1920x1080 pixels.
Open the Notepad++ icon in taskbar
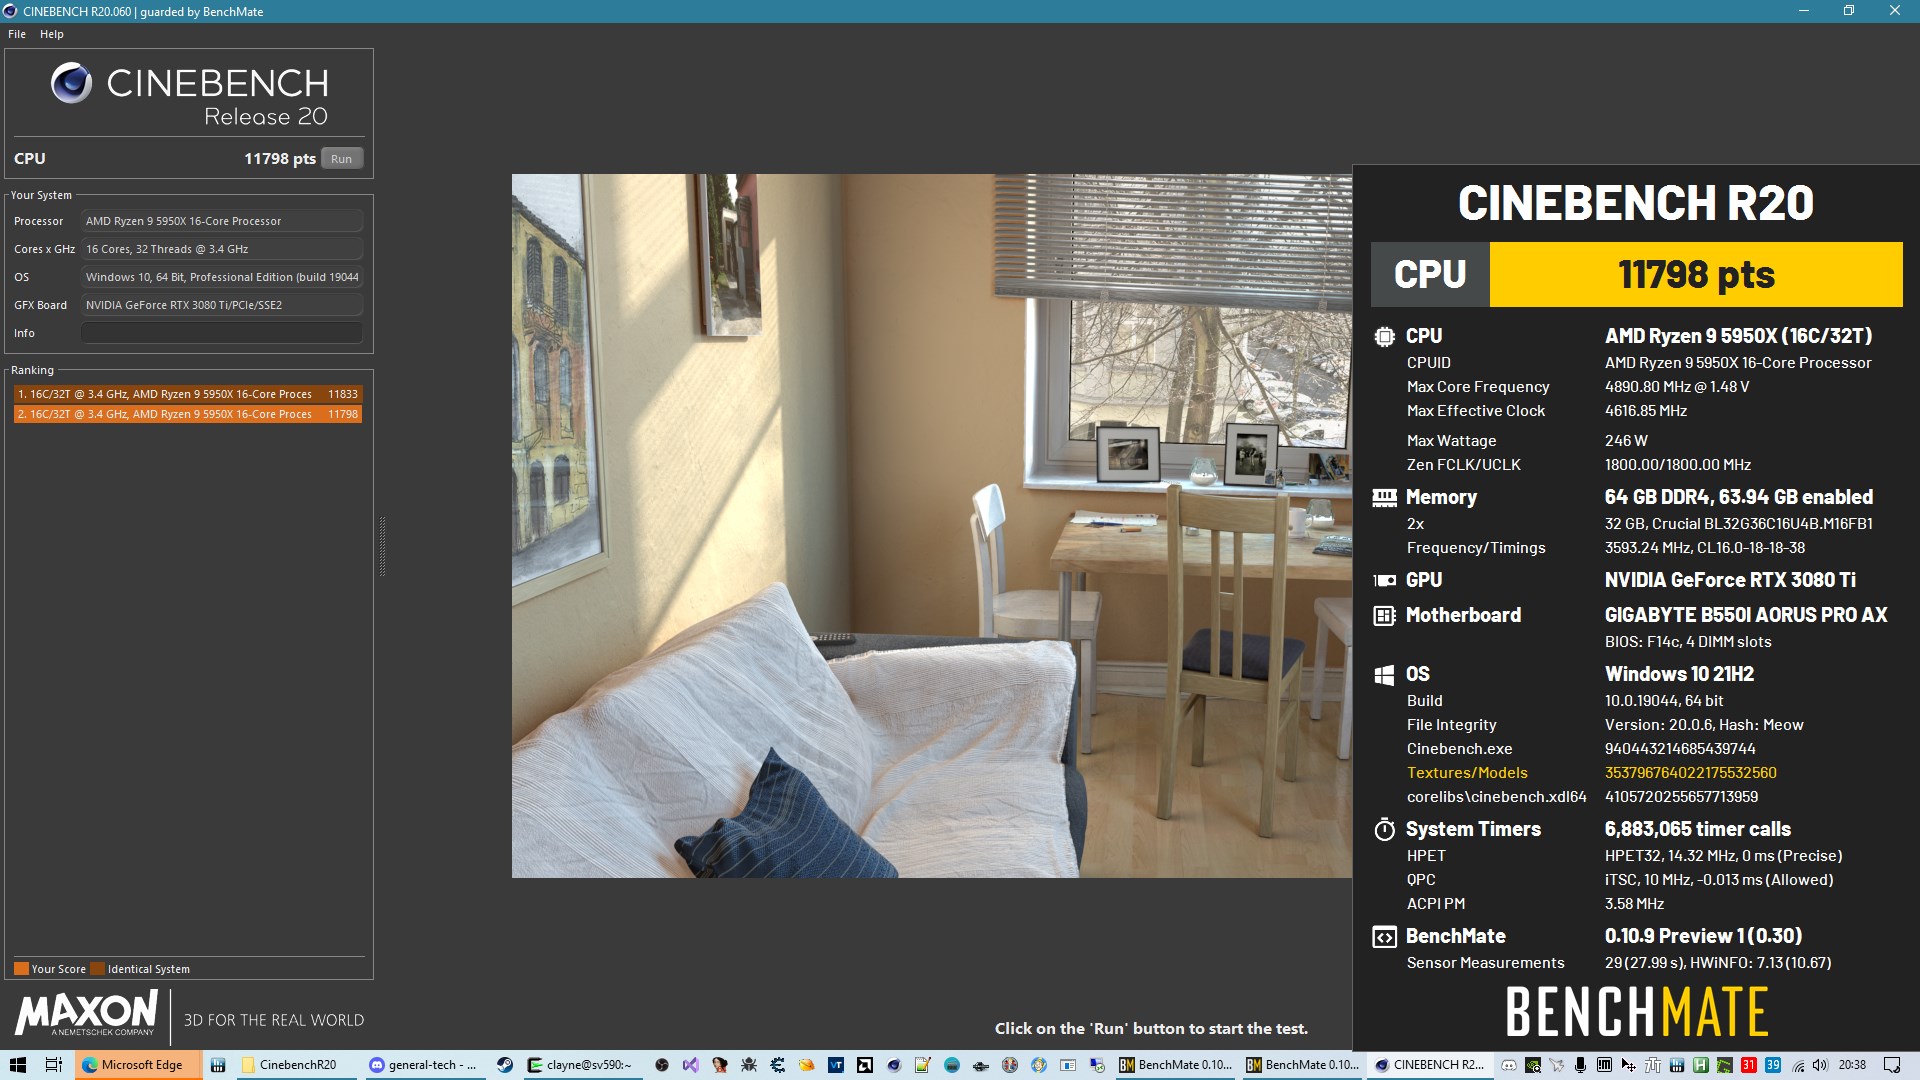(922, 1065)
